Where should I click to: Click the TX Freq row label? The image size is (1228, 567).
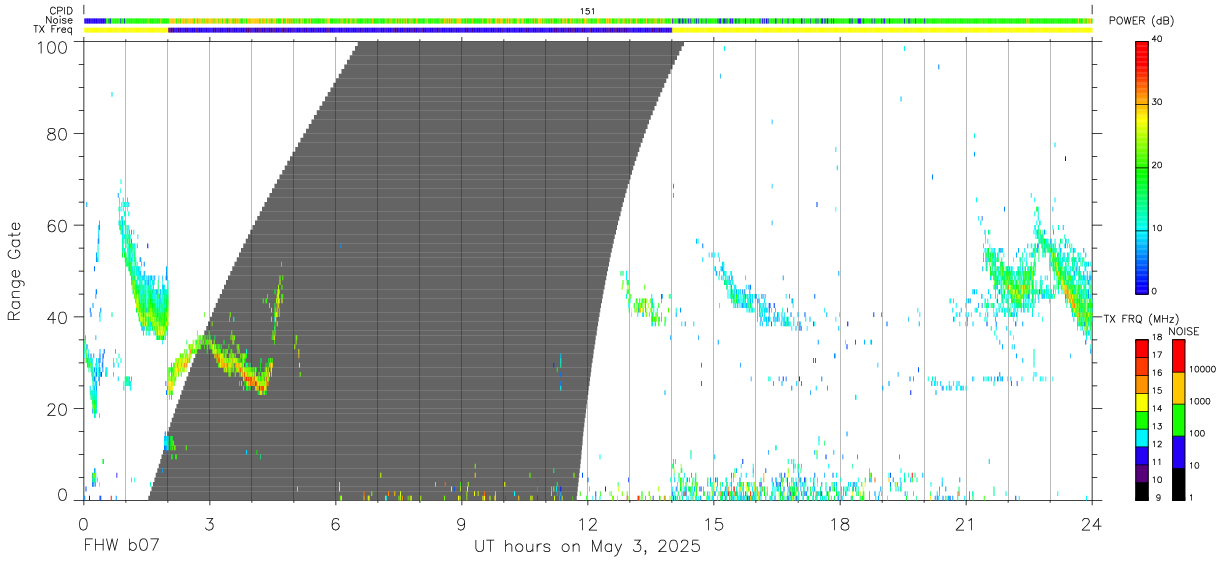point(54,30)
